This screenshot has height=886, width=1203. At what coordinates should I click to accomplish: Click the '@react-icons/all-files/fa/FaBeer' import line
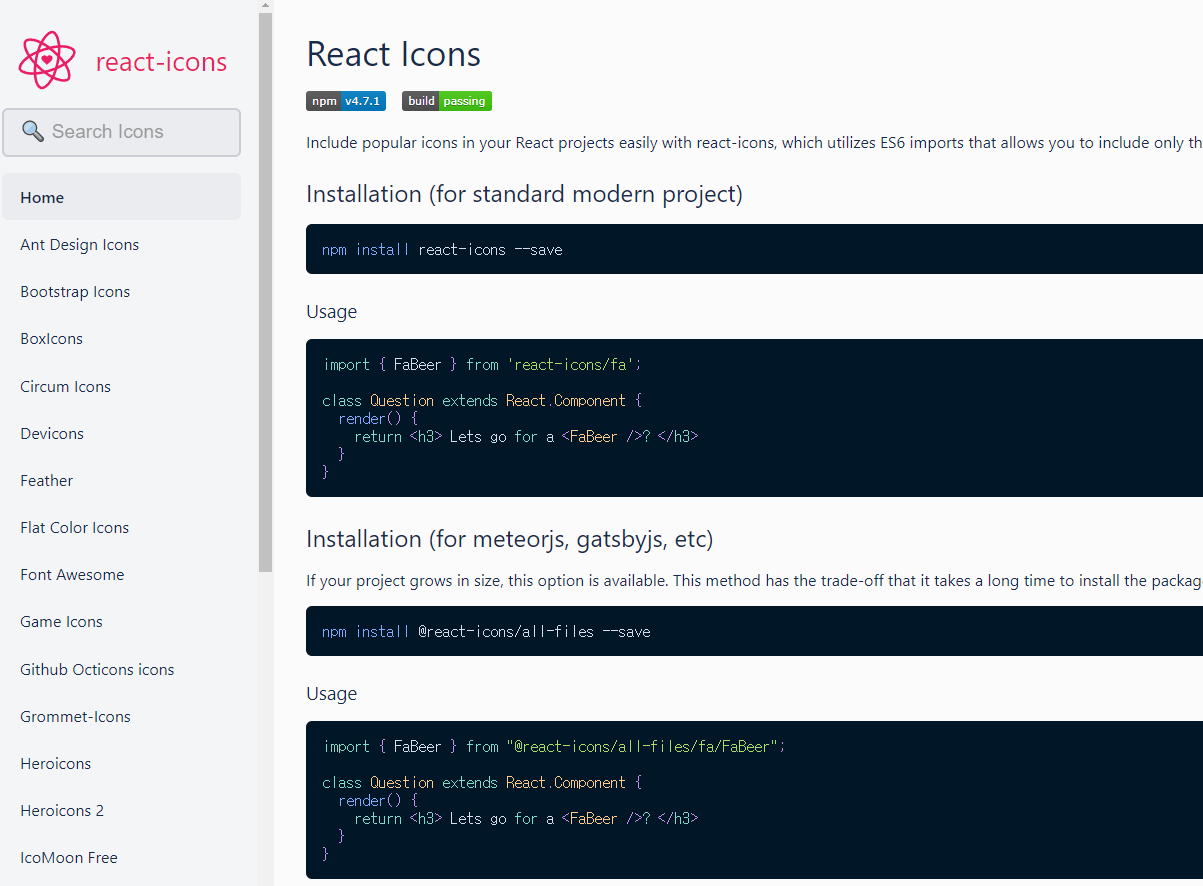[x=554, y=747]
